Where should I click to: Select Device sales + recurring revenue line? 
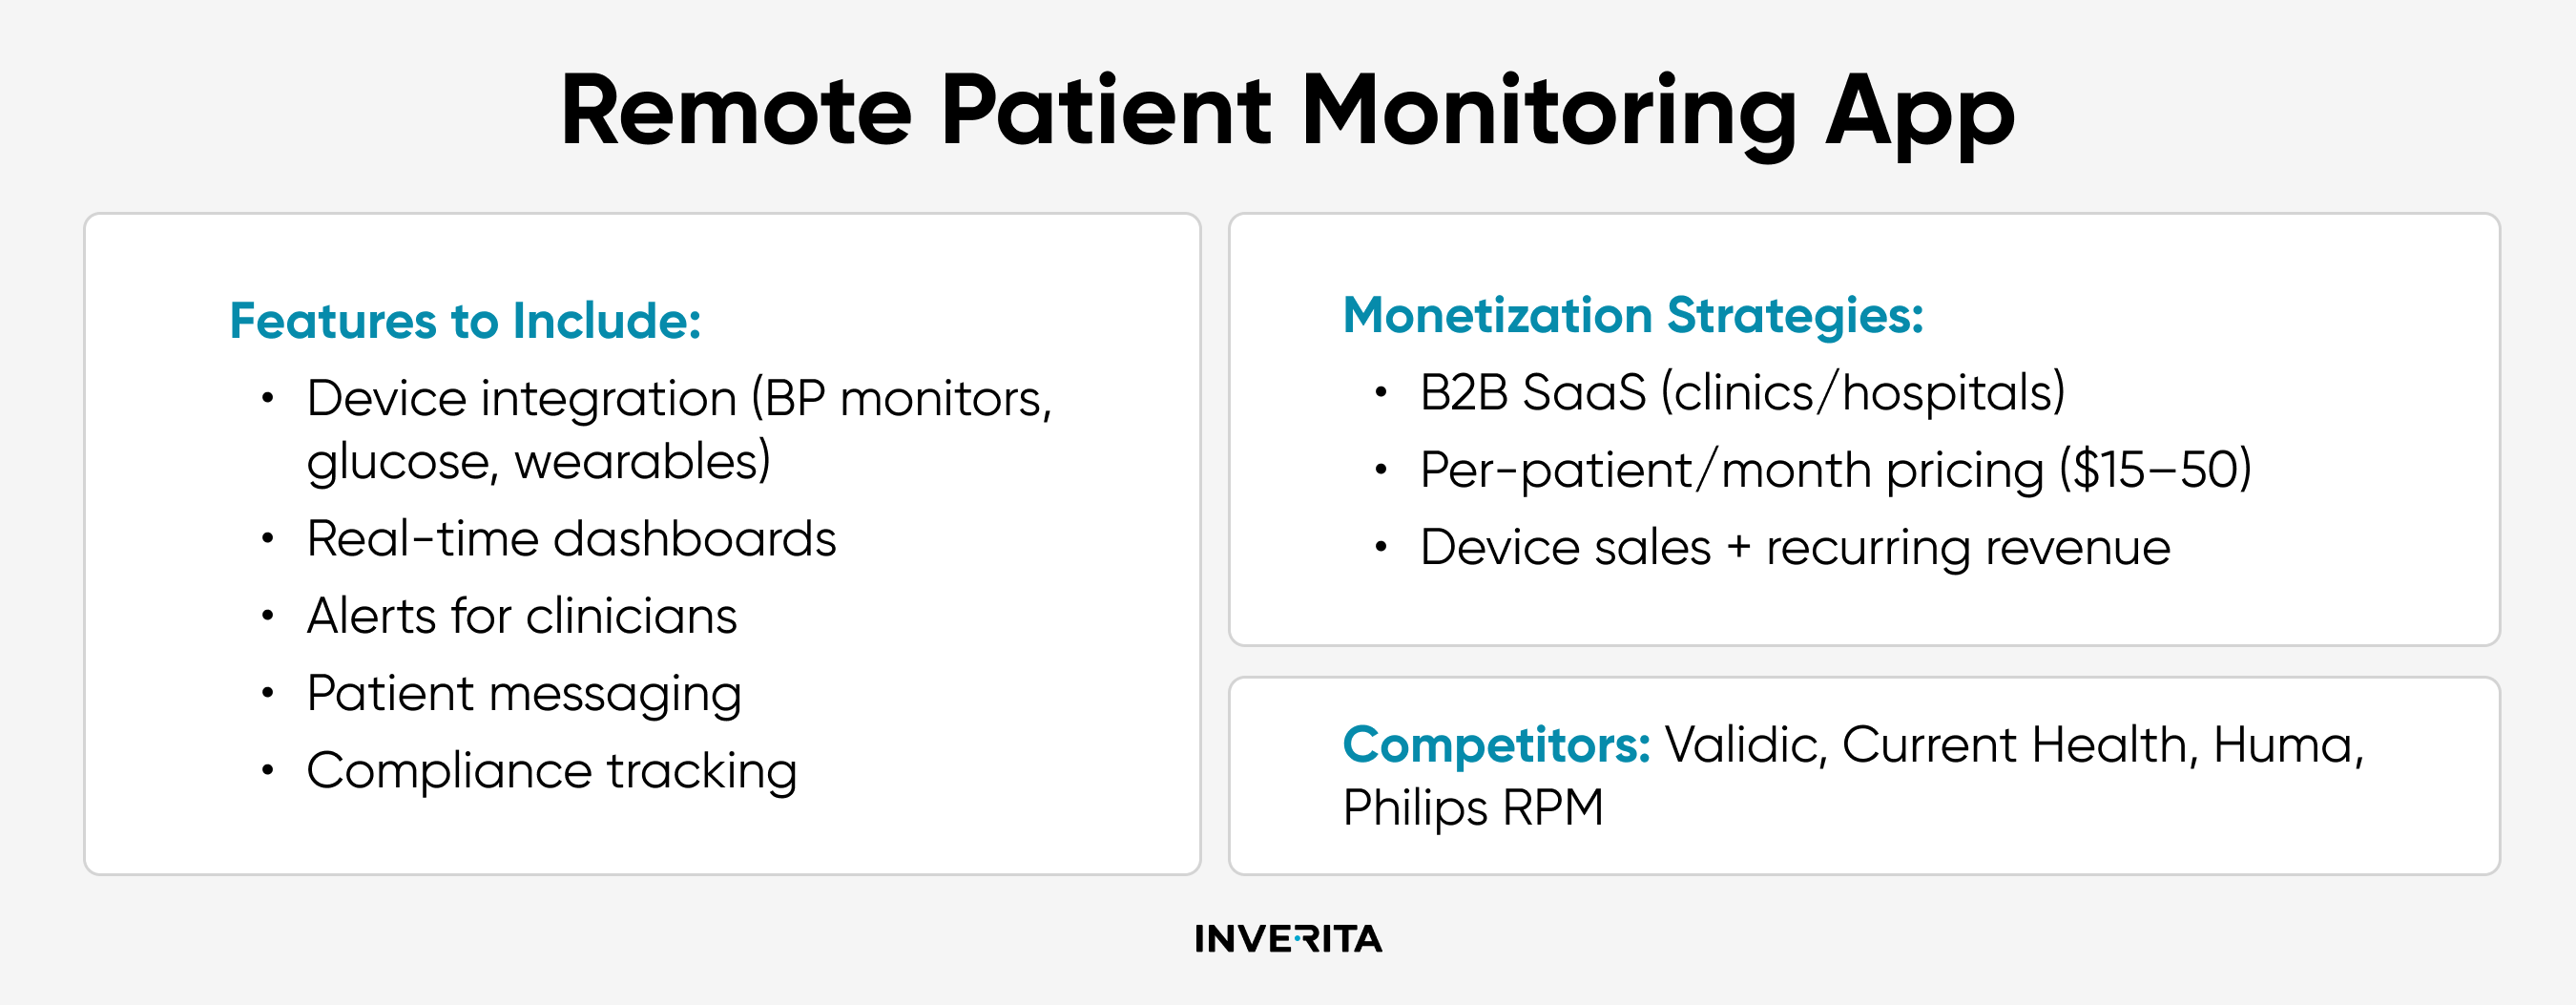[x=1795, y=547]
